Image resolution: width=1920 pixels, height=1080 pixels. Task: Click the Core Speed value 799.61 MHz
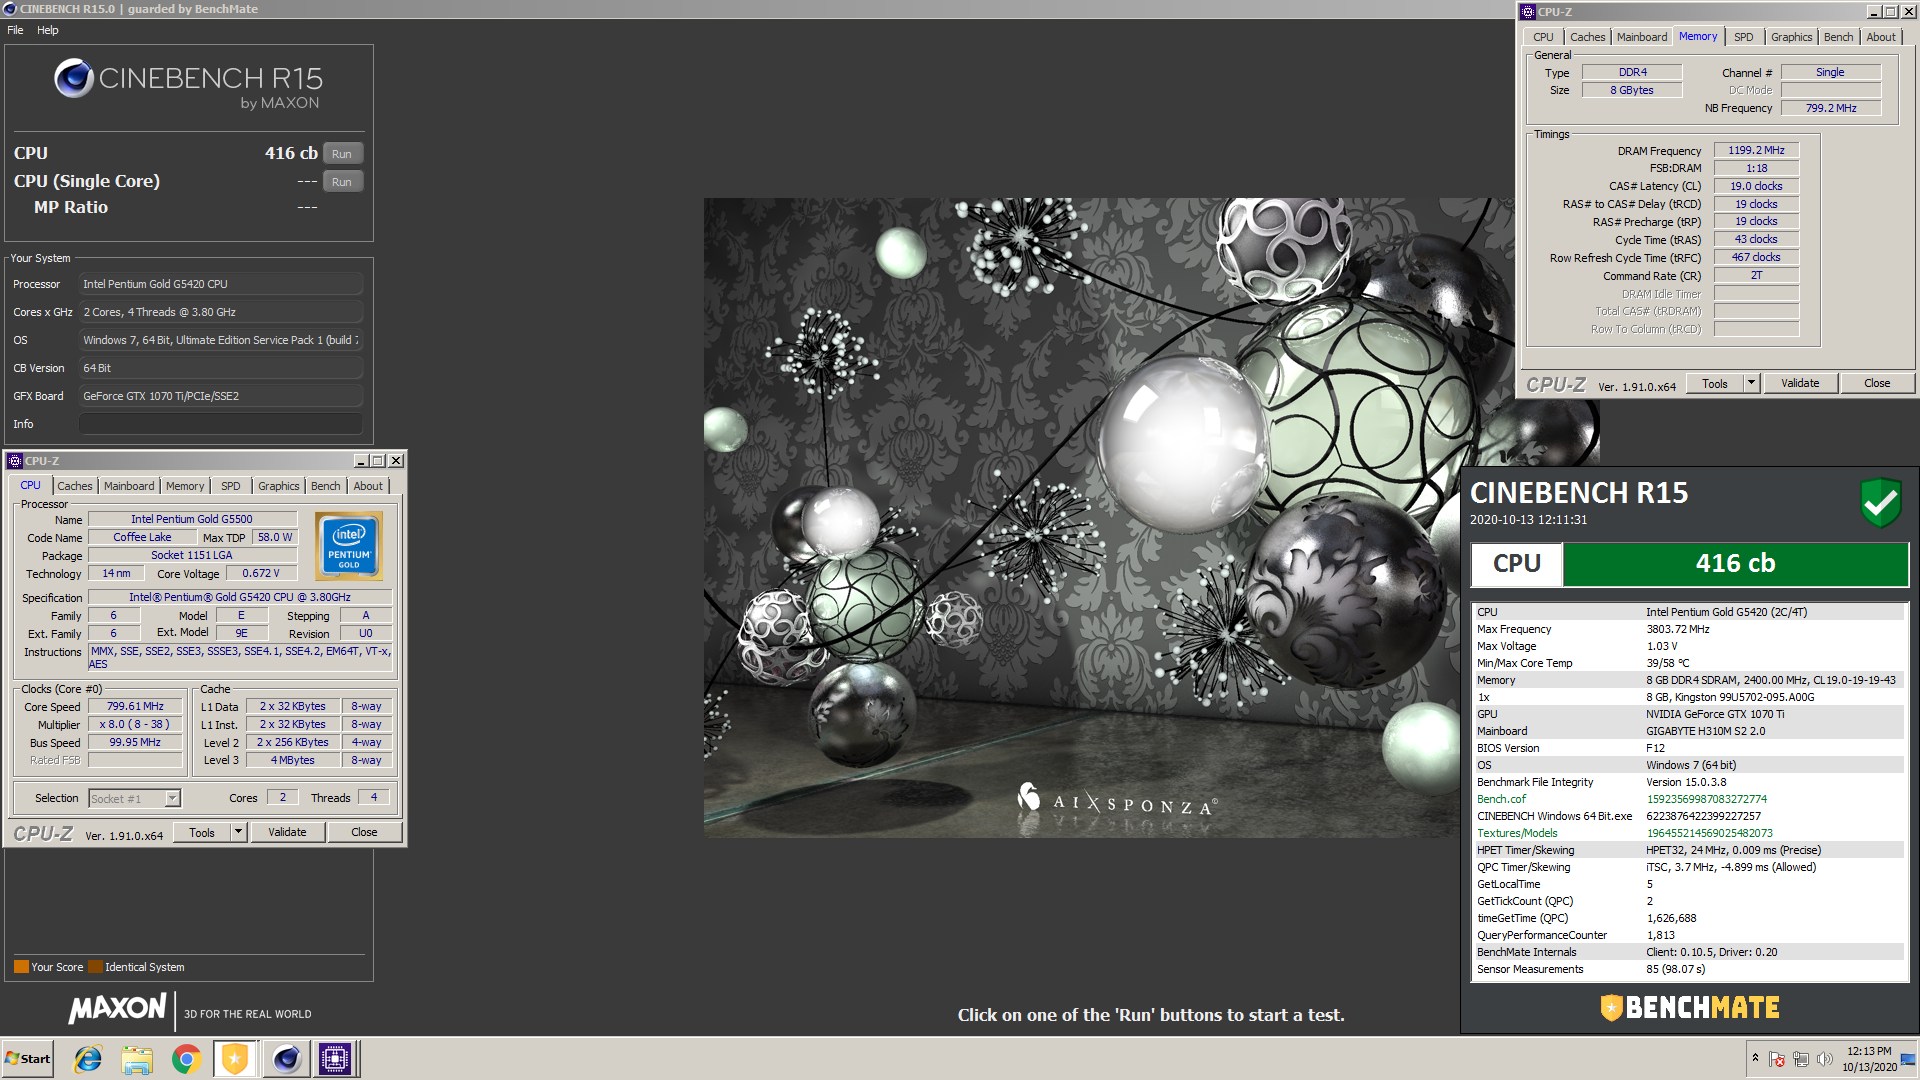click(x=135, y=706)
